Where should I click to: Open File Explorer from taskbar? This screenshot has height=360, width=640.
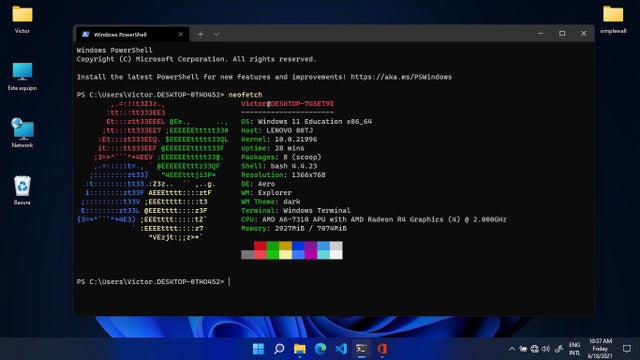pyautogui.click(x=300, y=349)
